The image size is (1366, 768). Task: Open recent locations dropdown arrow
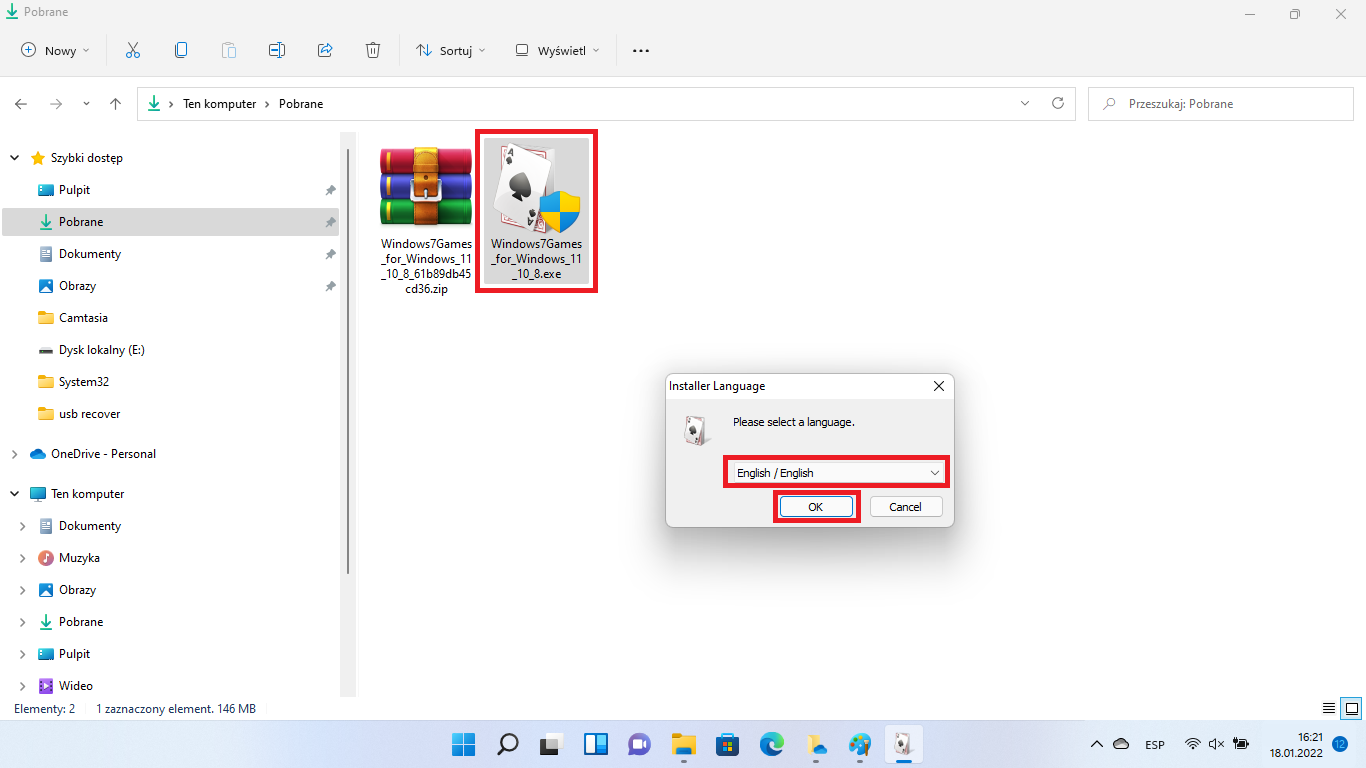86,104
